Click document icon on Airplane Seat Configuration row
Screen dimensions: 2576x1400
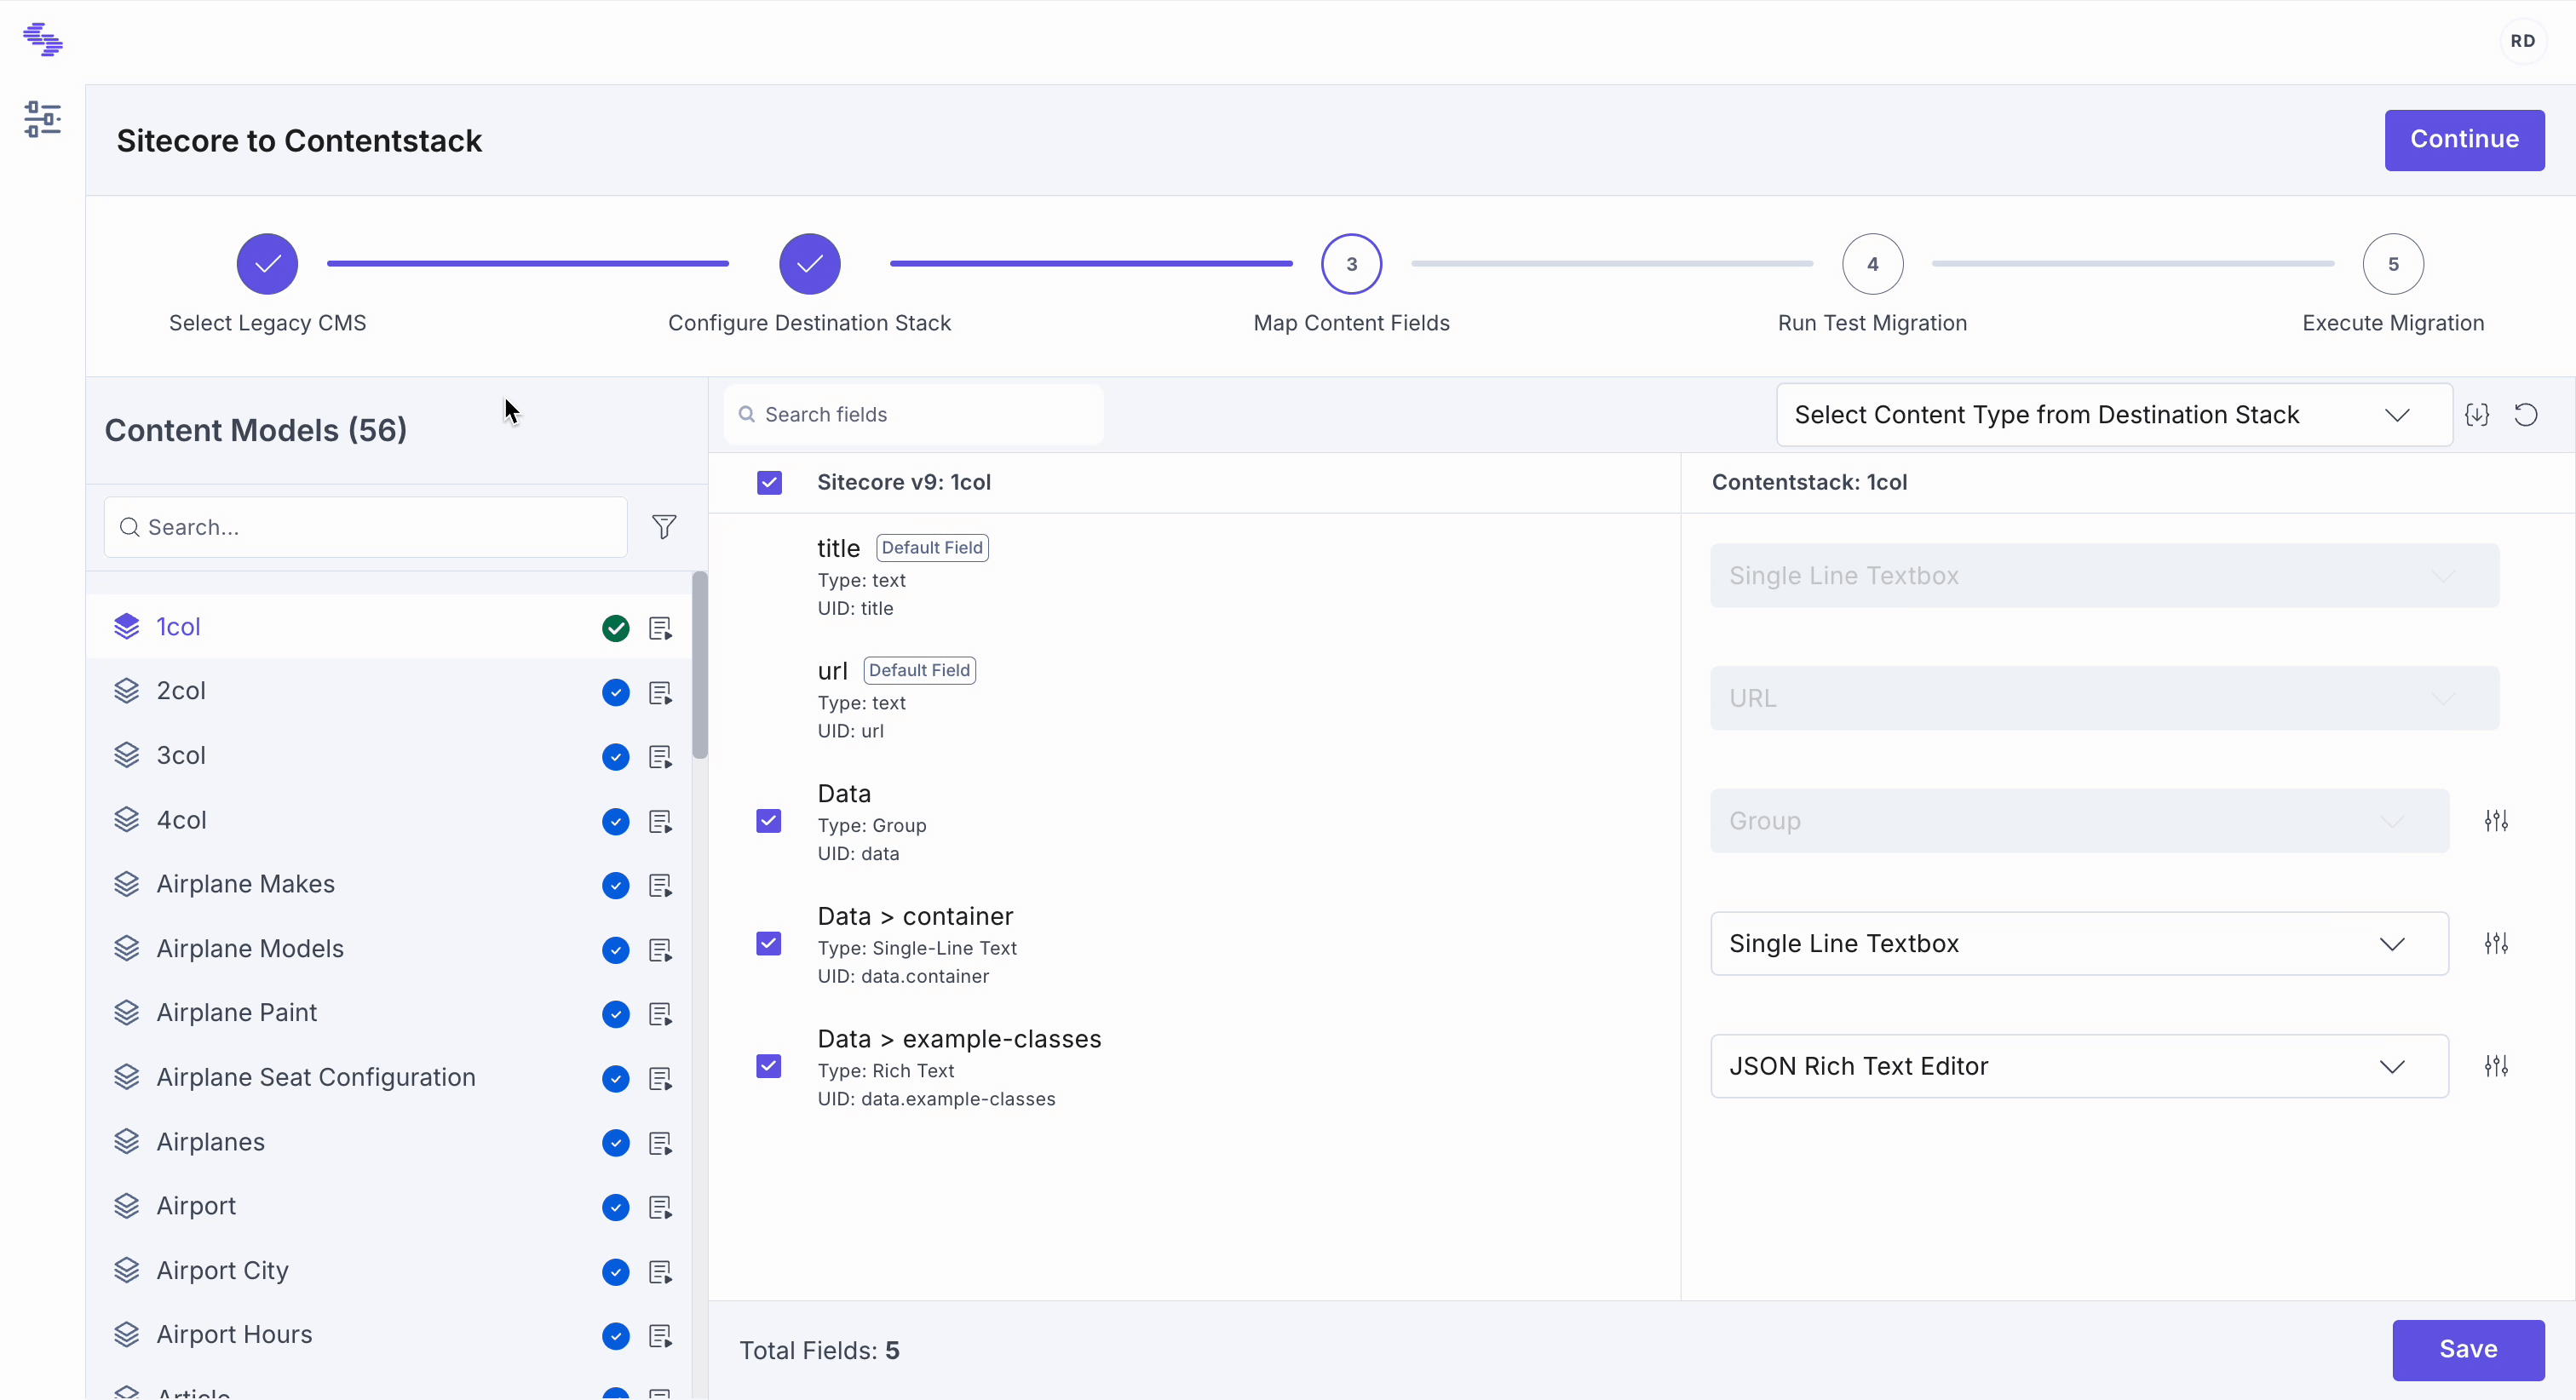click(x=660, y=1078)
